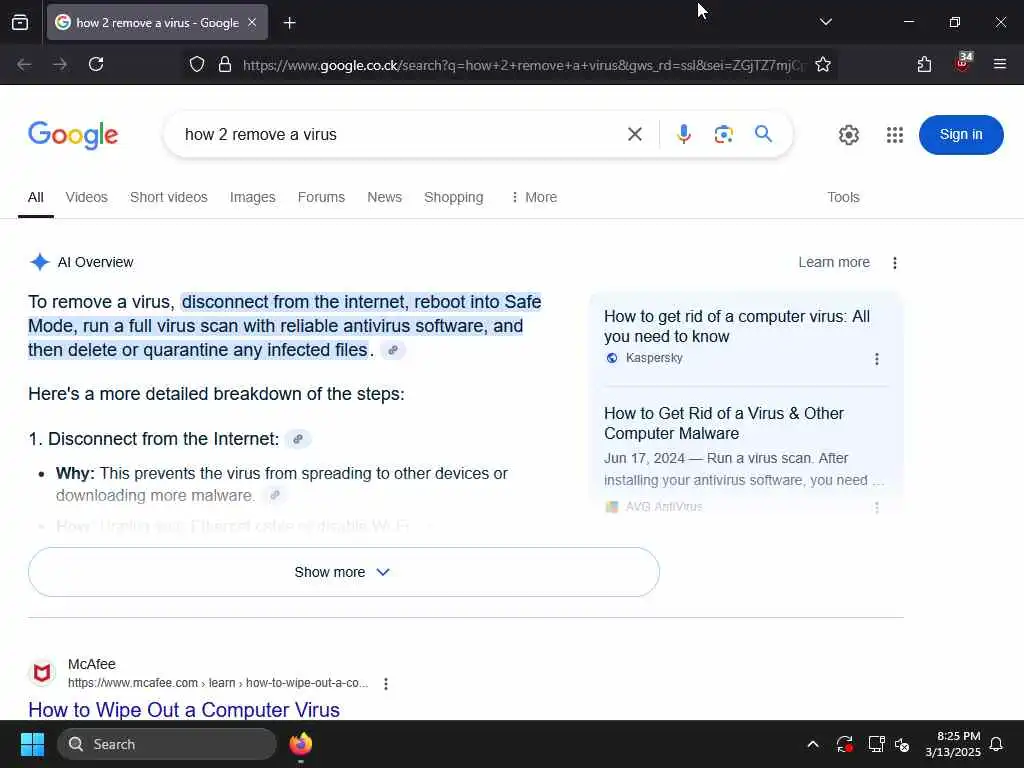Open AI Overview three-dot options
The image size is (1024, 768).
(x=895, y=263)
